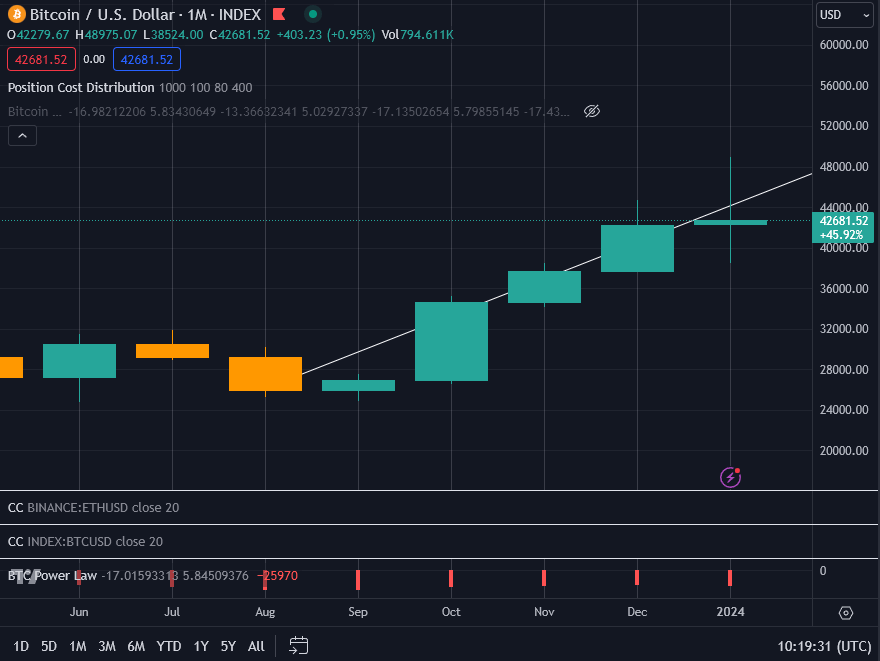This screenshot has height=661, width=880.
Task: Click the blue buy price 42681.52 button
Action: point(147,60)
